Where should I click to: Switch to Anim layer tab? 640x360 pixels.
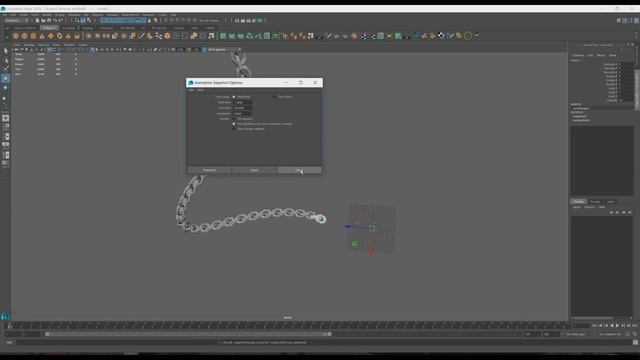click(x=611, y=202)
